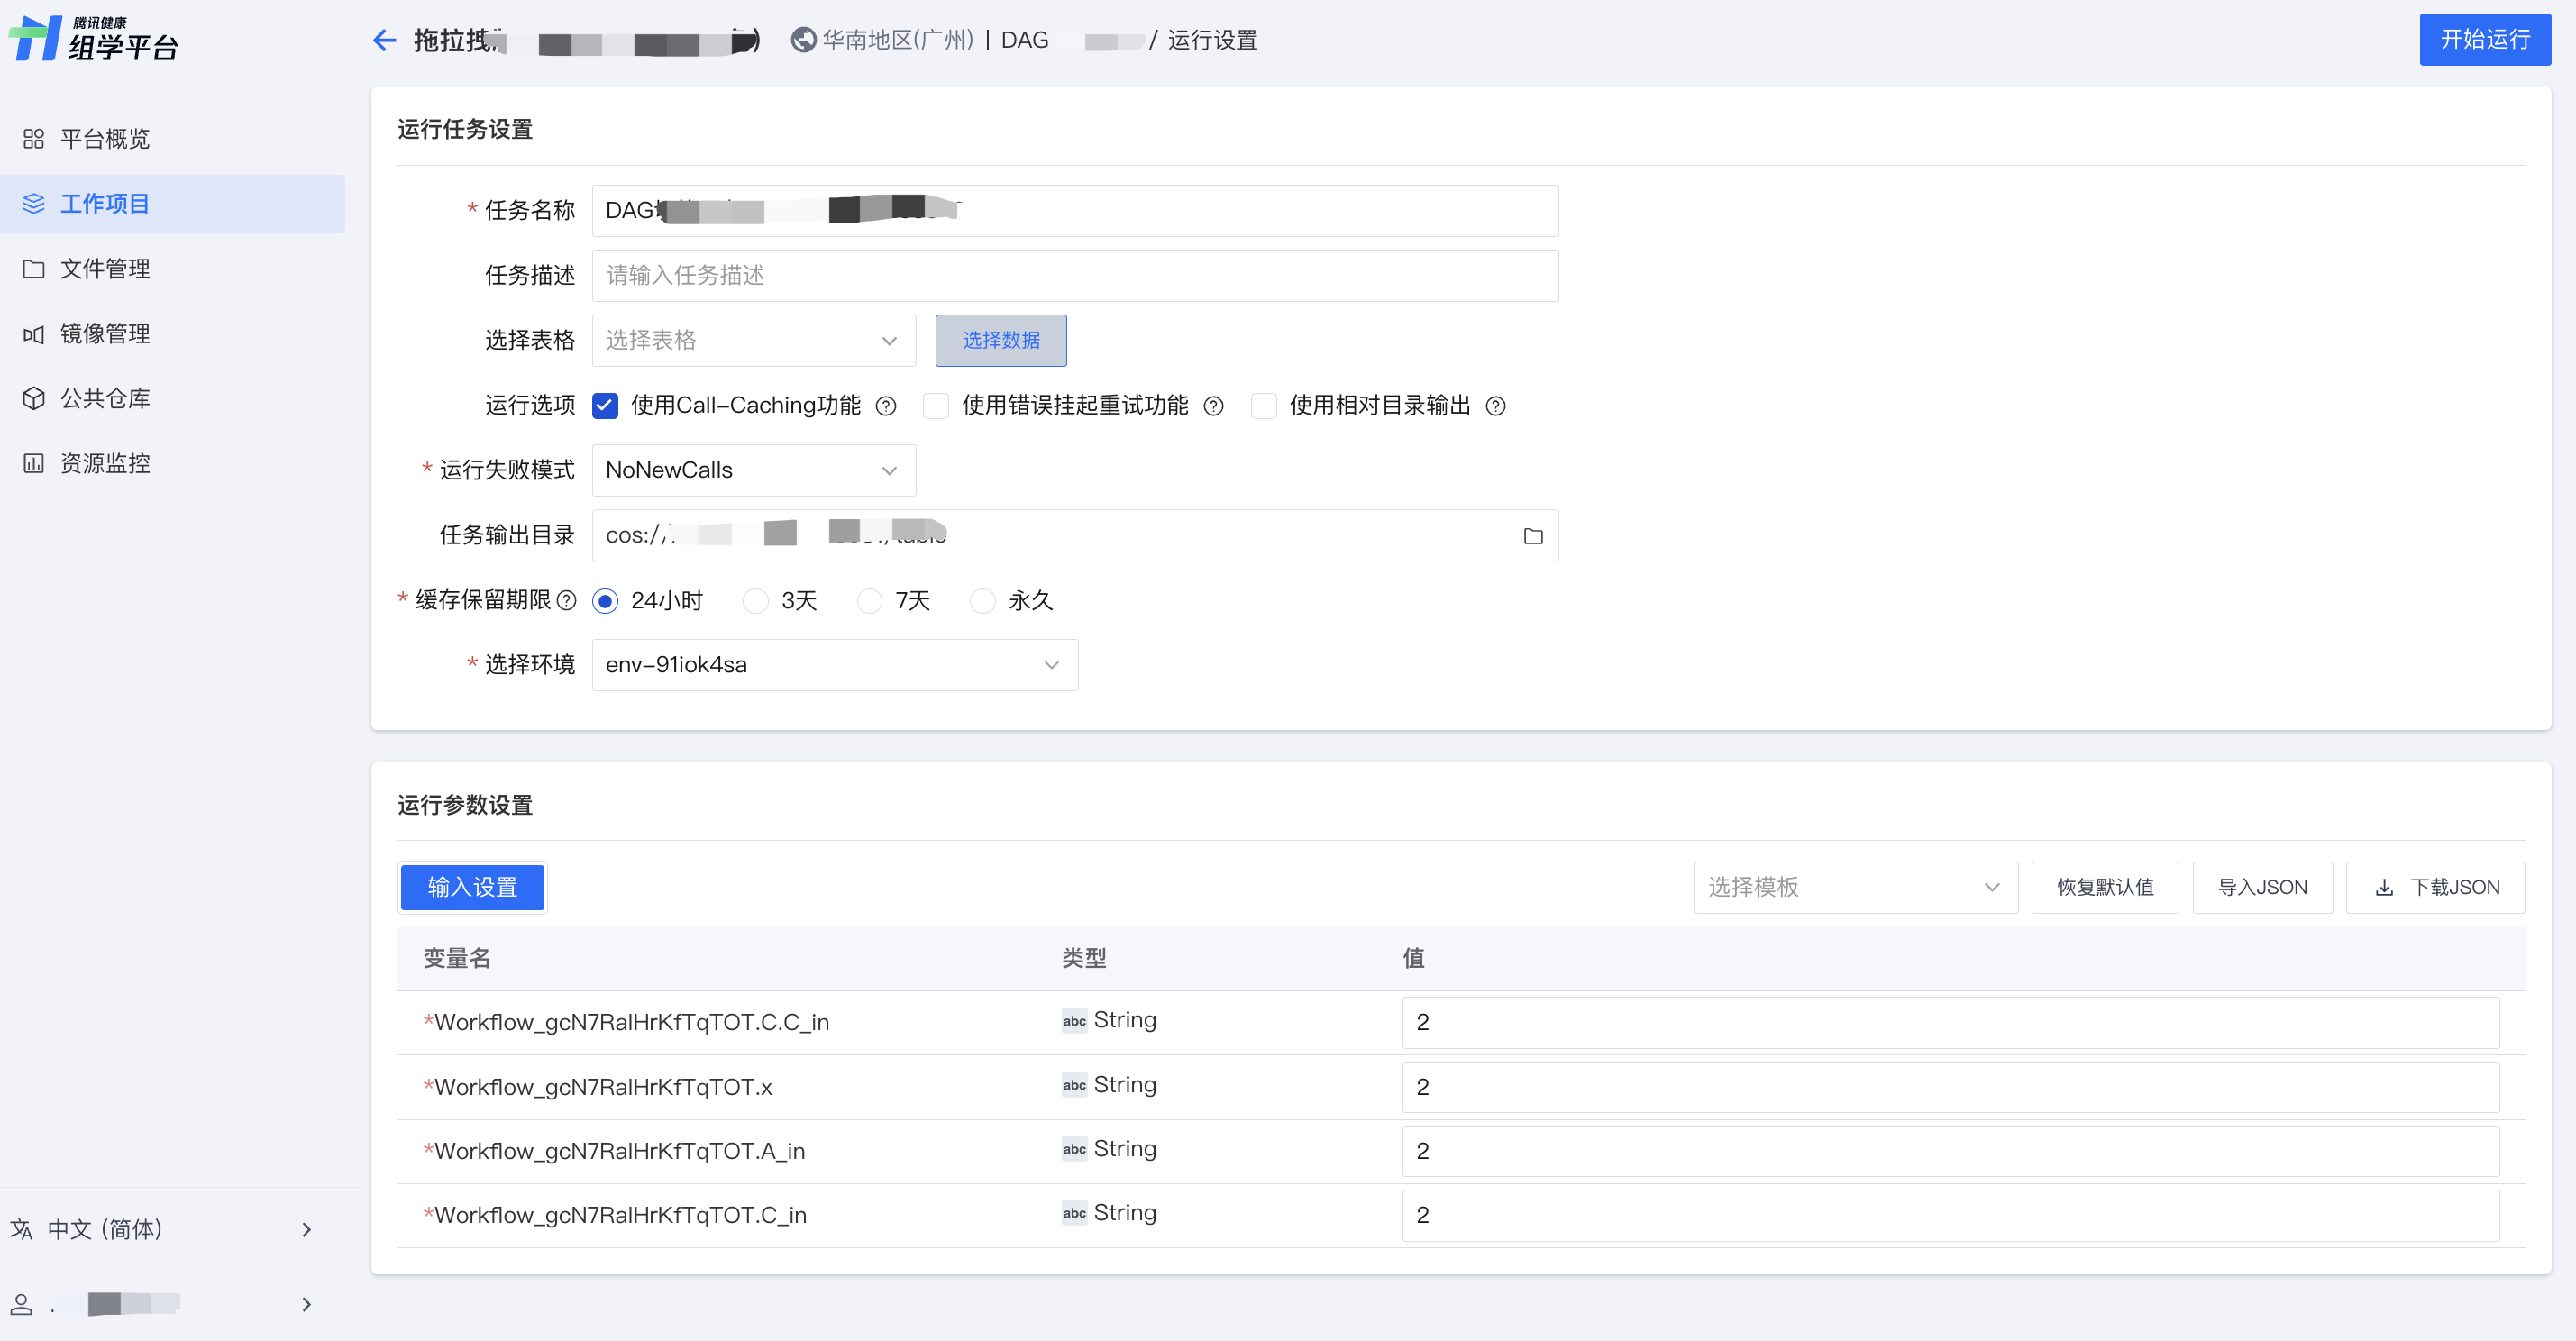Click the 任务描述 input field

(1074, 276)
